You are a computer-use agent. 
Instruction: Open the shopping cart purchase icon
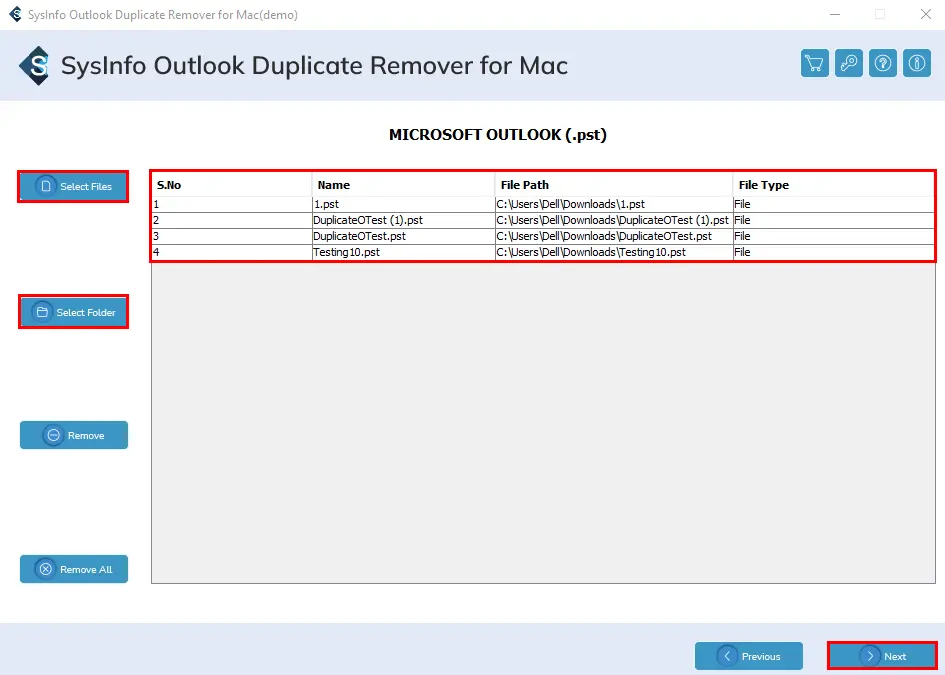coord(815,63)
